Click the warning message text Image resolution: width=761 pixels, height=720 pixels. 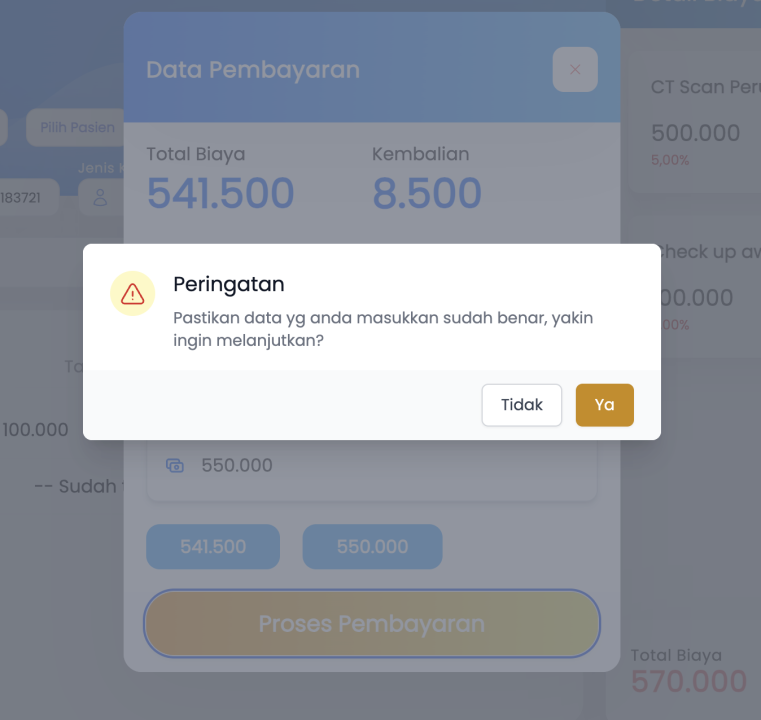(383, 328)
